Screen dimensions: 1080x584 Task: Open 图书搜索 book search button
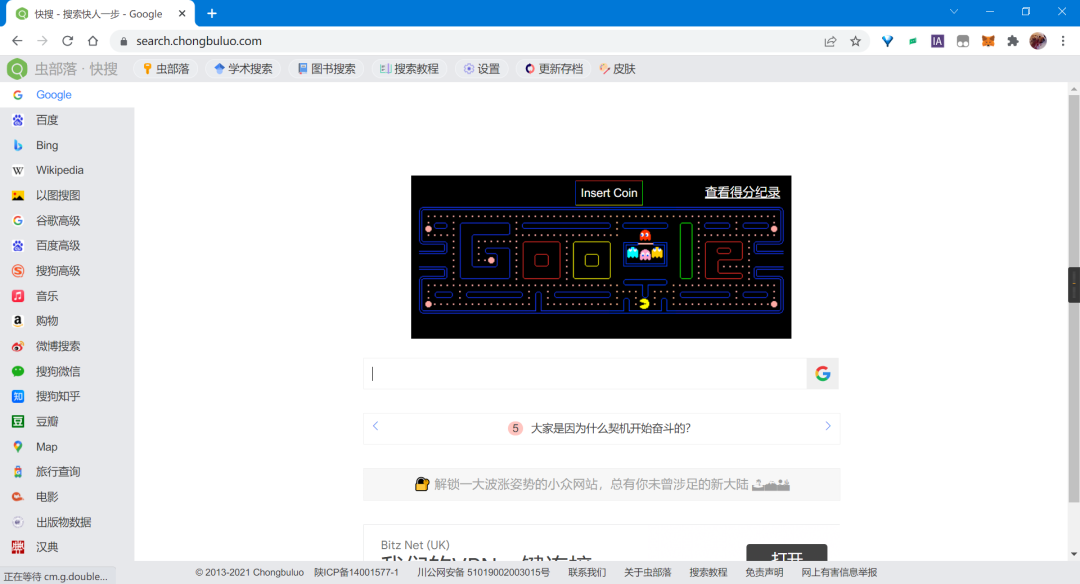[x=326, y=69]
